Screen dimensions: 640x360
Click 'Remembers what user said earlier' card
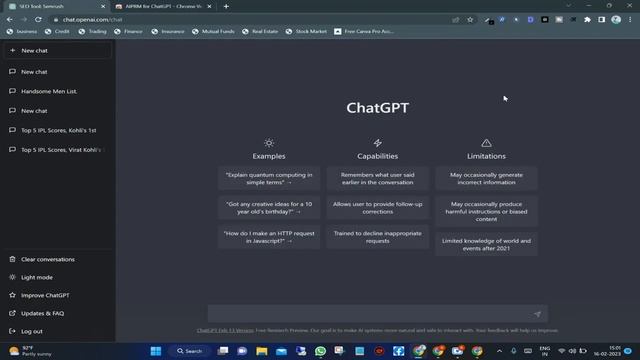[378, 178]
